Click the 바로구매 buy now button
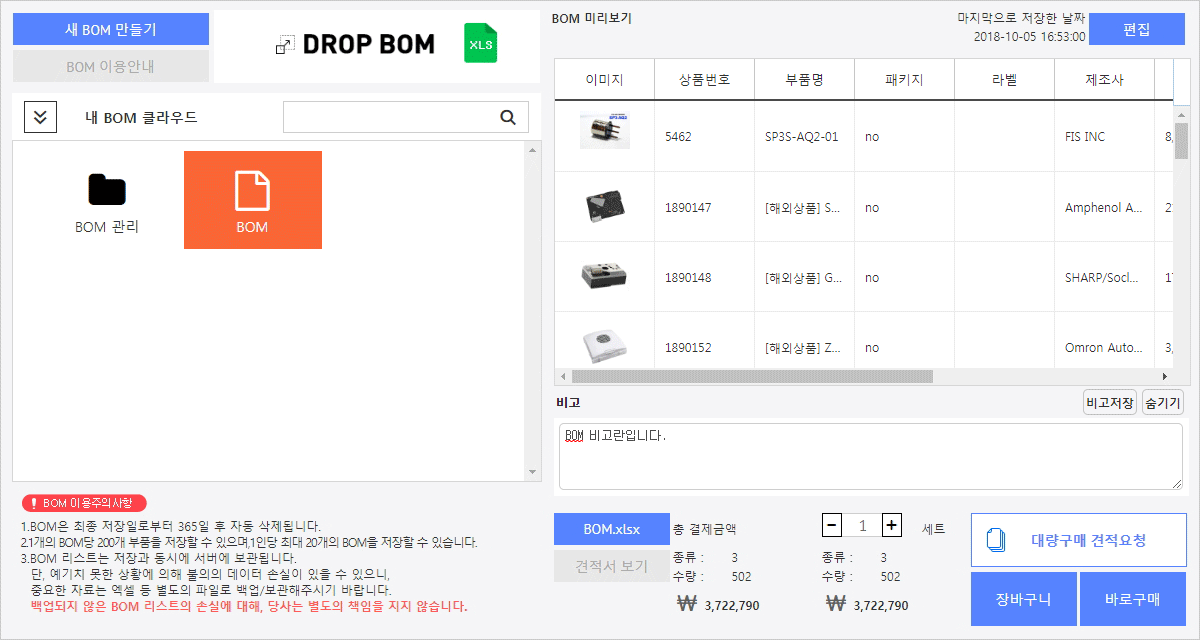The width and height of the screenshot is (1200, 640). (x=1132, y=599)
